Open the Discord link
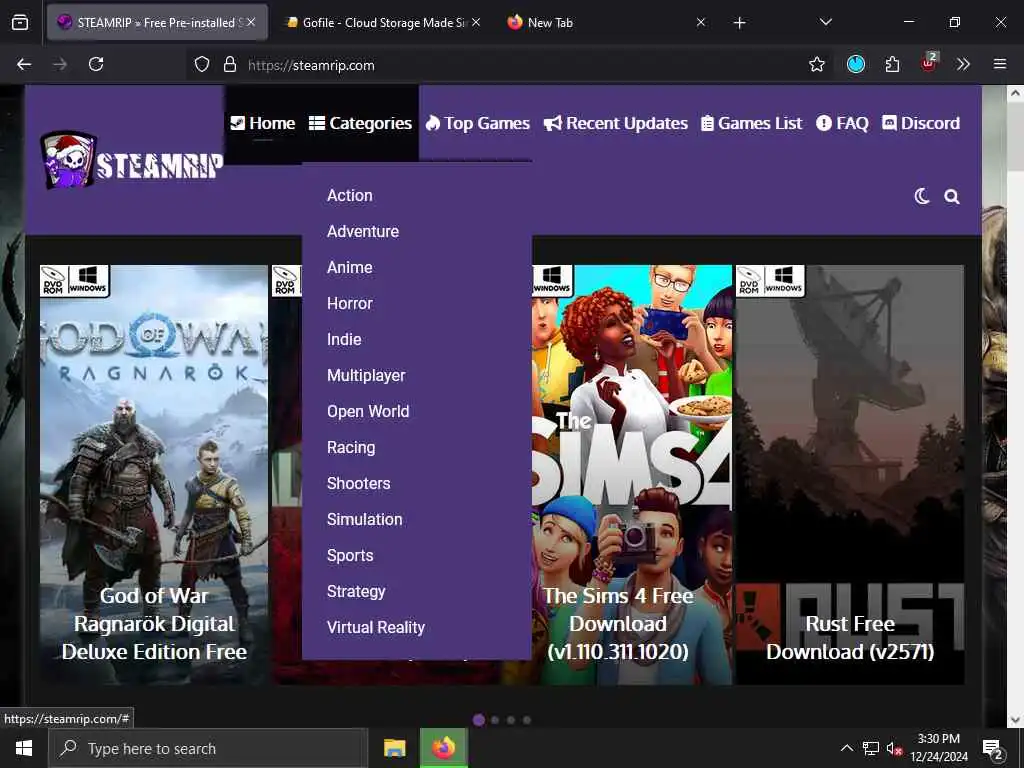The image size is (1024, 768). pyautogui.click(x=921, y=123)
